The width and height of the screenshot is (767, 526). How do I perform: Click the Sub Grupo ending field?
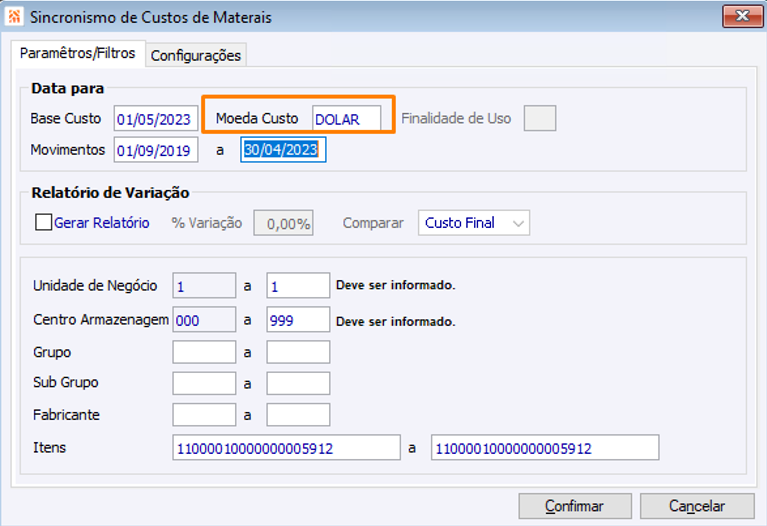click(298, 383)
